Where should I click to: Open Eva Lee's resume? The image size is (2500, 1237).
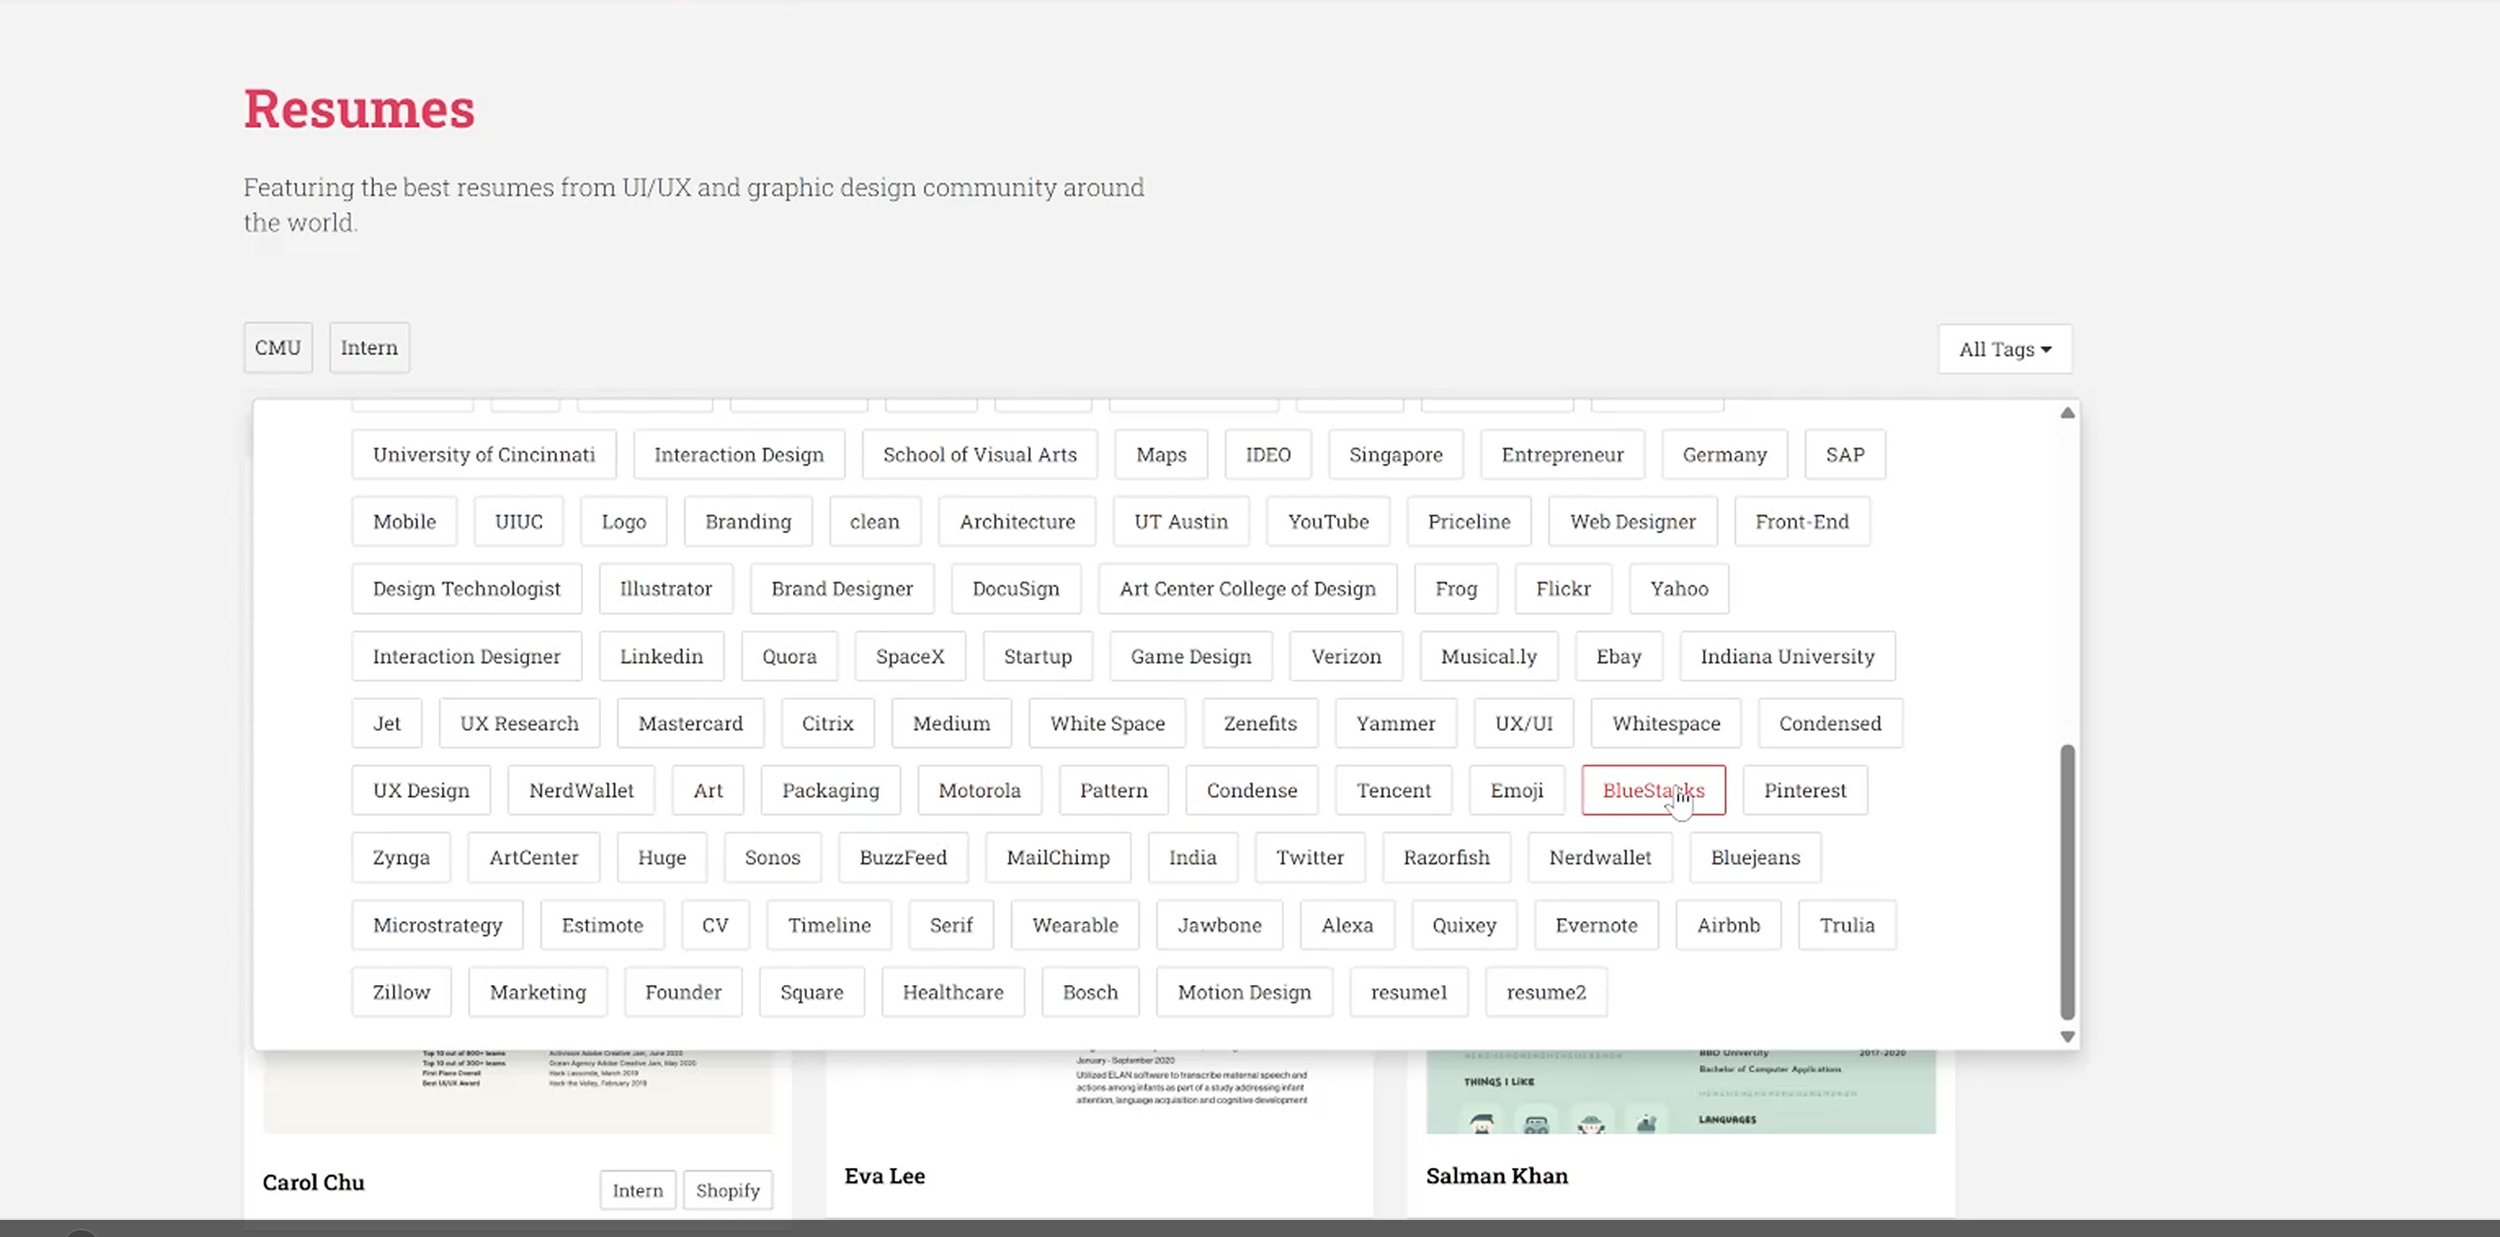tap(884, 1176)
